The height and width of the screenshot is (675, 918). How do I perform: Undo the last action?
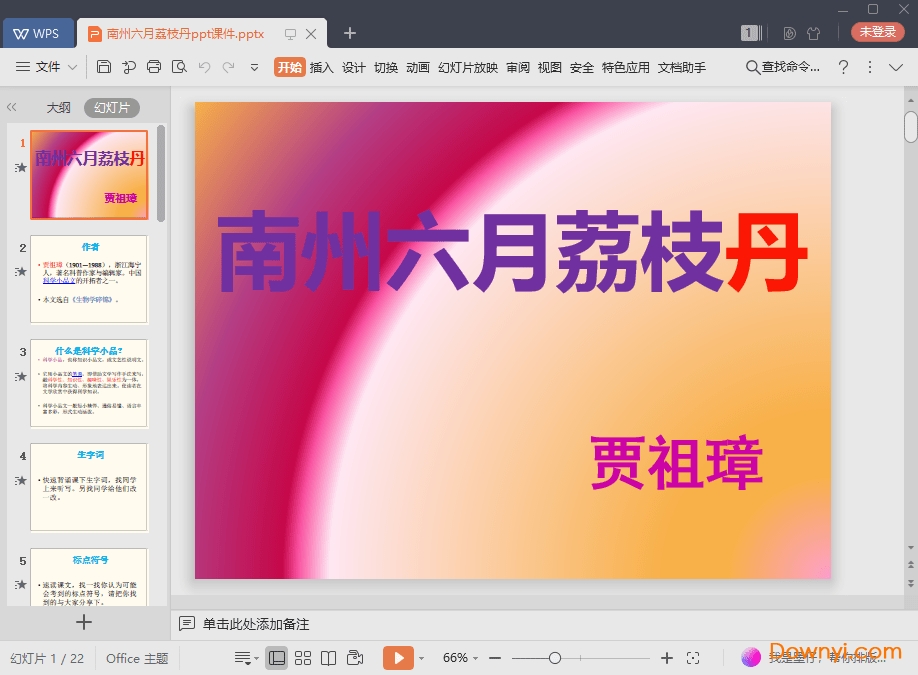(x=204, y=67)
